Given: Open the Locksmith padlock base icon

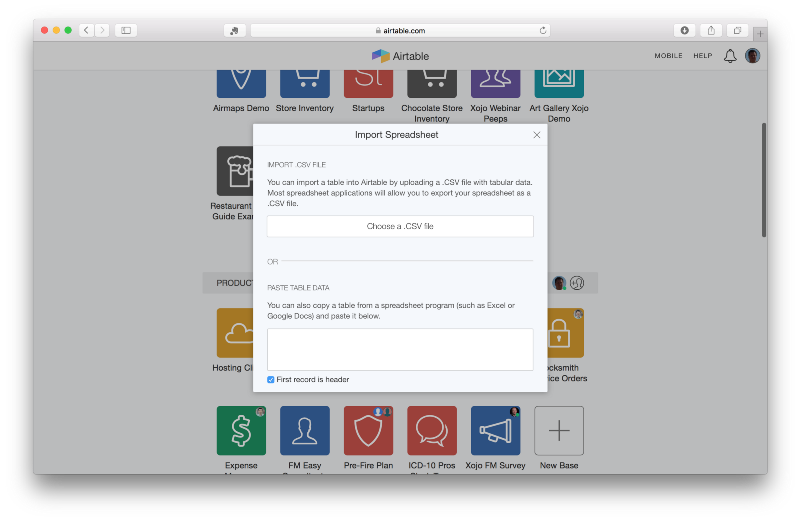Looking at the screenshot, I should click(565, 333).
